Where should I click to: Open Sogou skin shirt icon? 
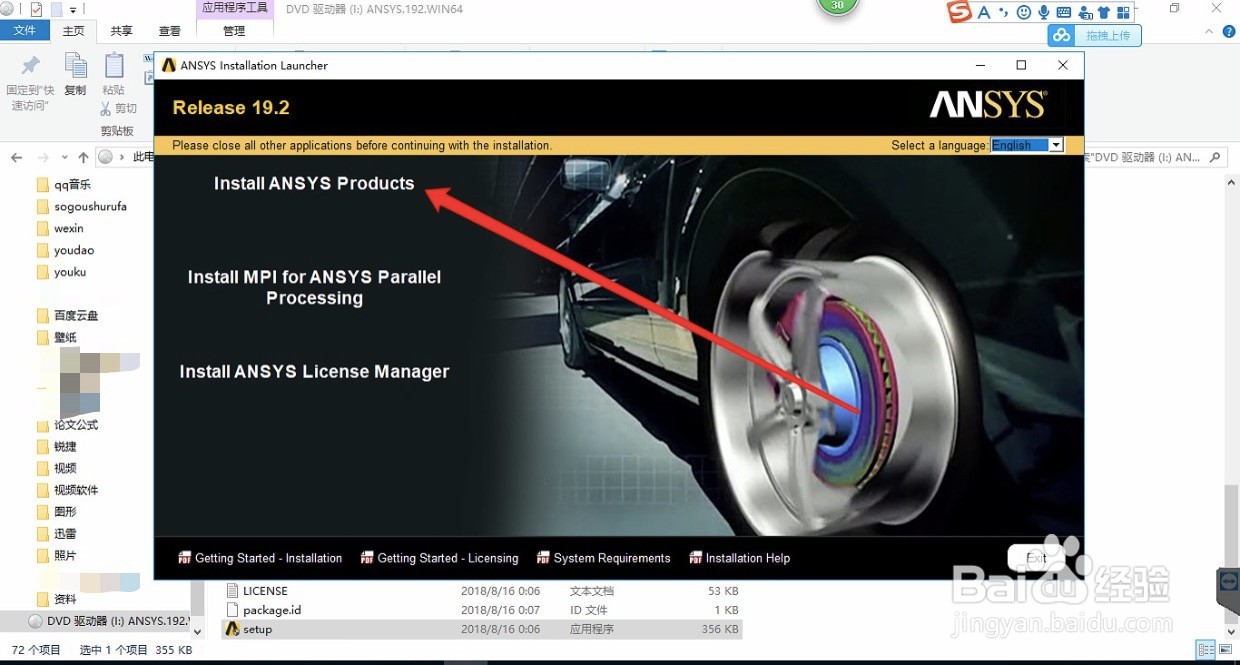[x=1104, y=12]
